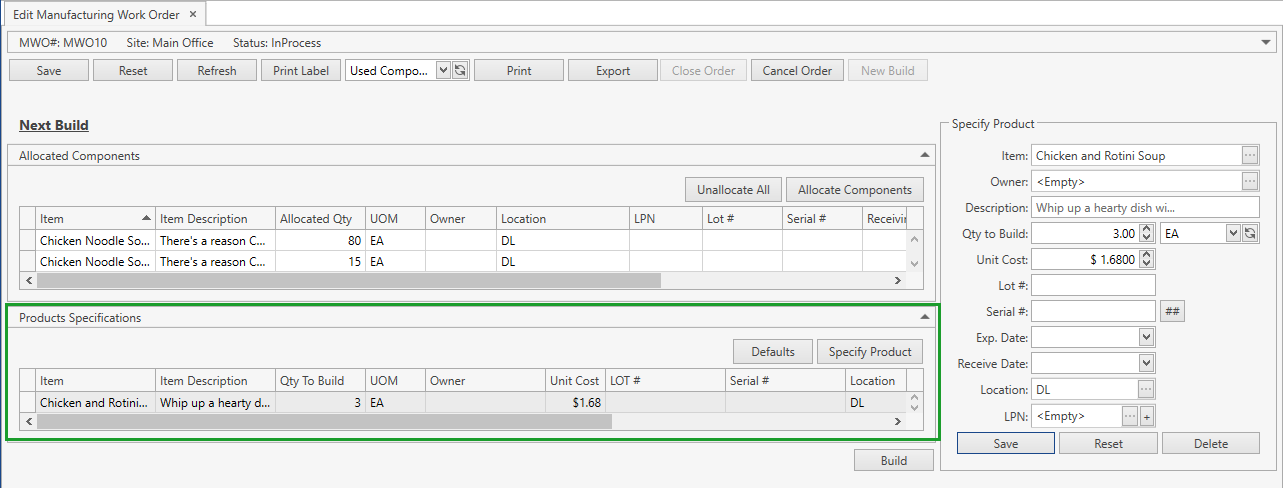
Task: Select the Edit Manufacturing Work Order tab
Action: tap(95, 15)
